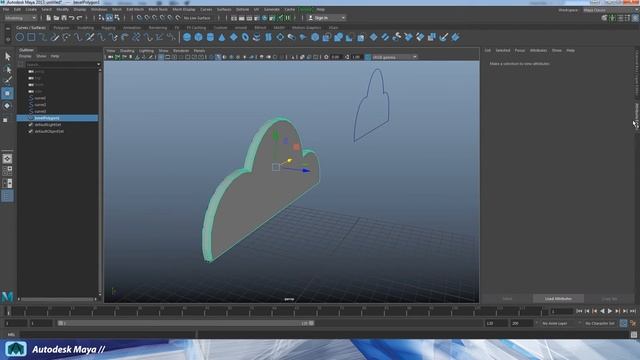The image size is (640, 360).
Task: Toggle the viewport gamma color management icon
Action: pyautogui.click(x=368, y=57)
